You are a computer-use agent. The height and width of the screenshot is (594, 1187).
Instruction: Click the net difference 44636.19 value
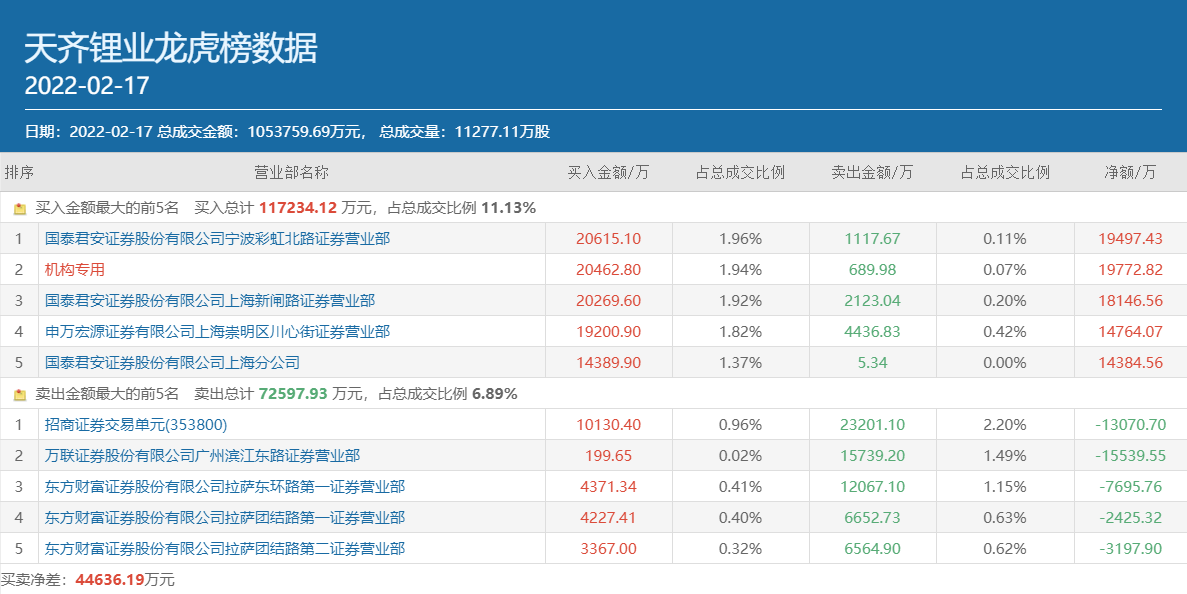click(x=109, y=580)
